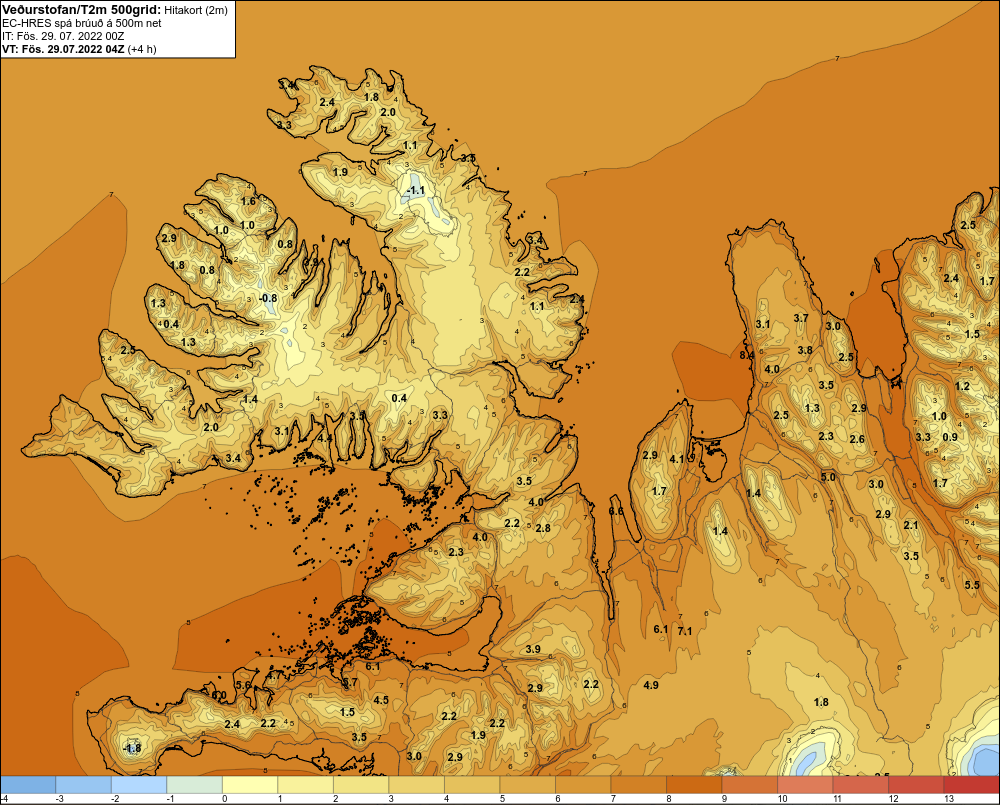The width and height of the screenshot is (1000, 805).
Task: Click the '3.8' temperature value
Action: coord(805,350)
